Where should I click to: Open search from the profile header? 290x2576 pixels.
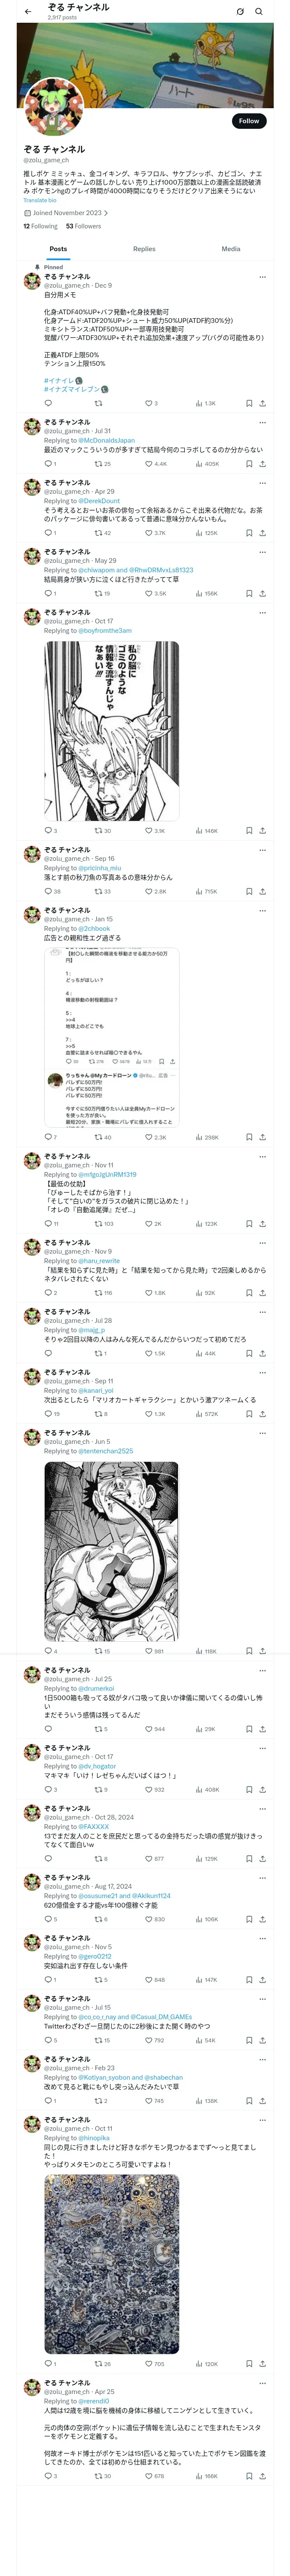point(259,12)
